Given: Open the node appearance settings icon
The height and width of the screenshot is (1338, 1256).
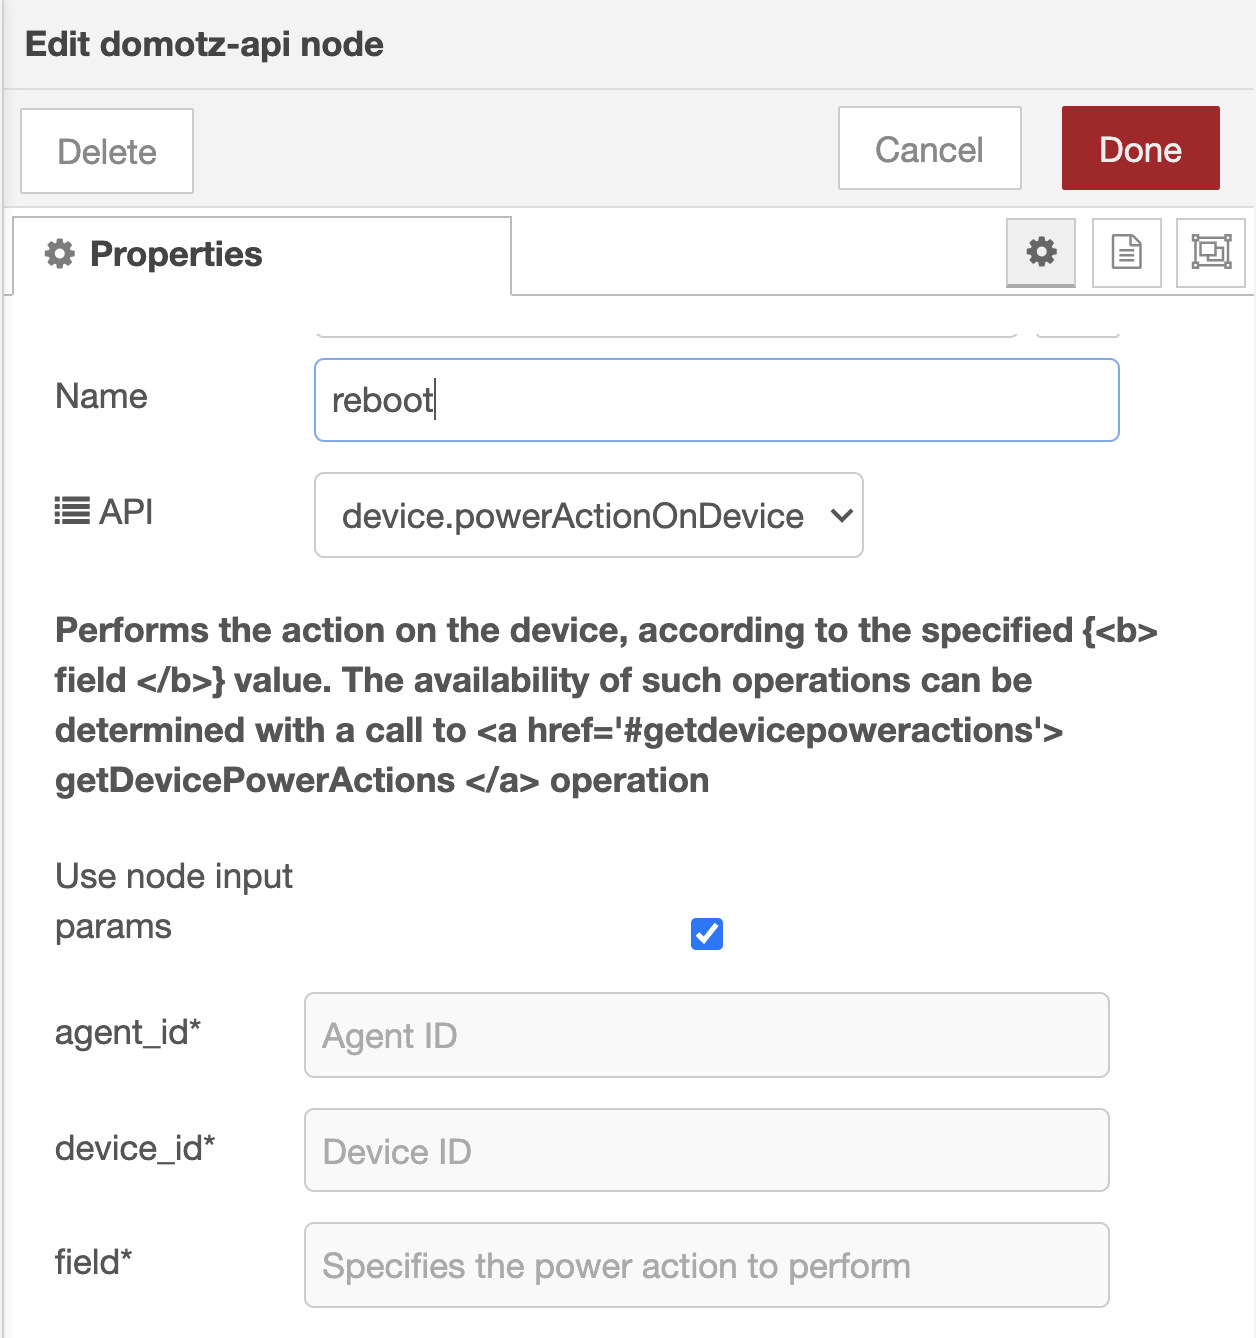Looking at the screenshot, I should (1210, 252).
